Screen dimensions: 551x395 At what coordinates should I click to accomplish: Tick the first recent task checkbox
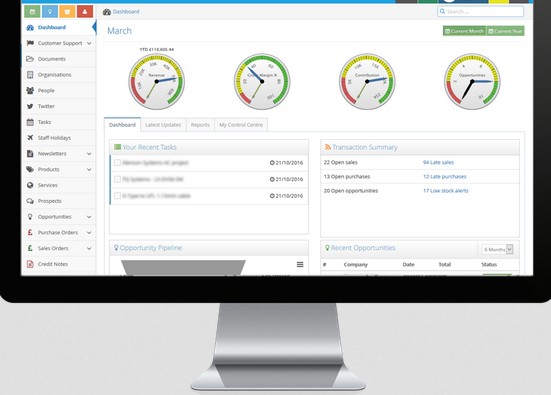pos(117,162)
